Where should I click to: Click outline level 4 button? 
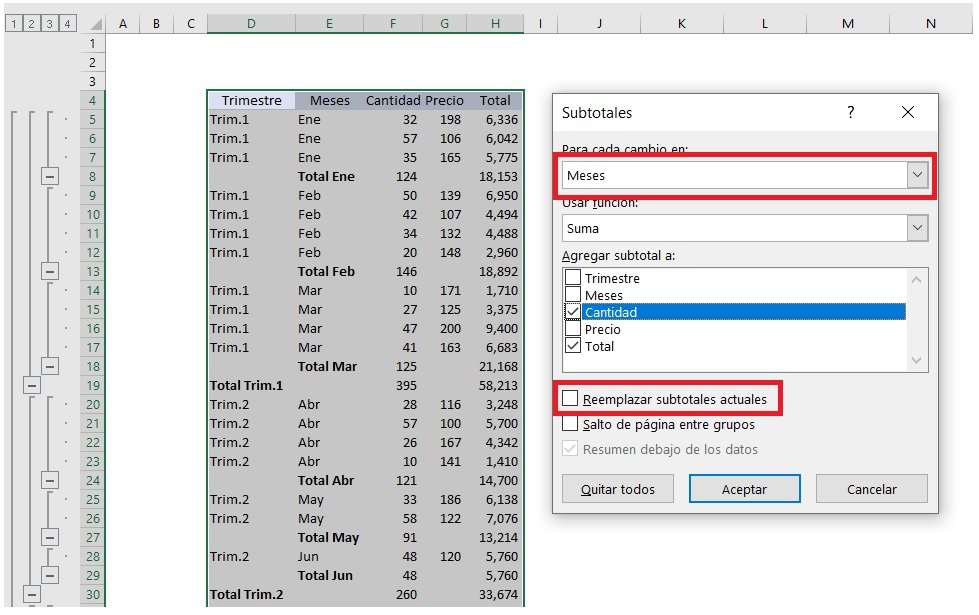tap(67, 23)
